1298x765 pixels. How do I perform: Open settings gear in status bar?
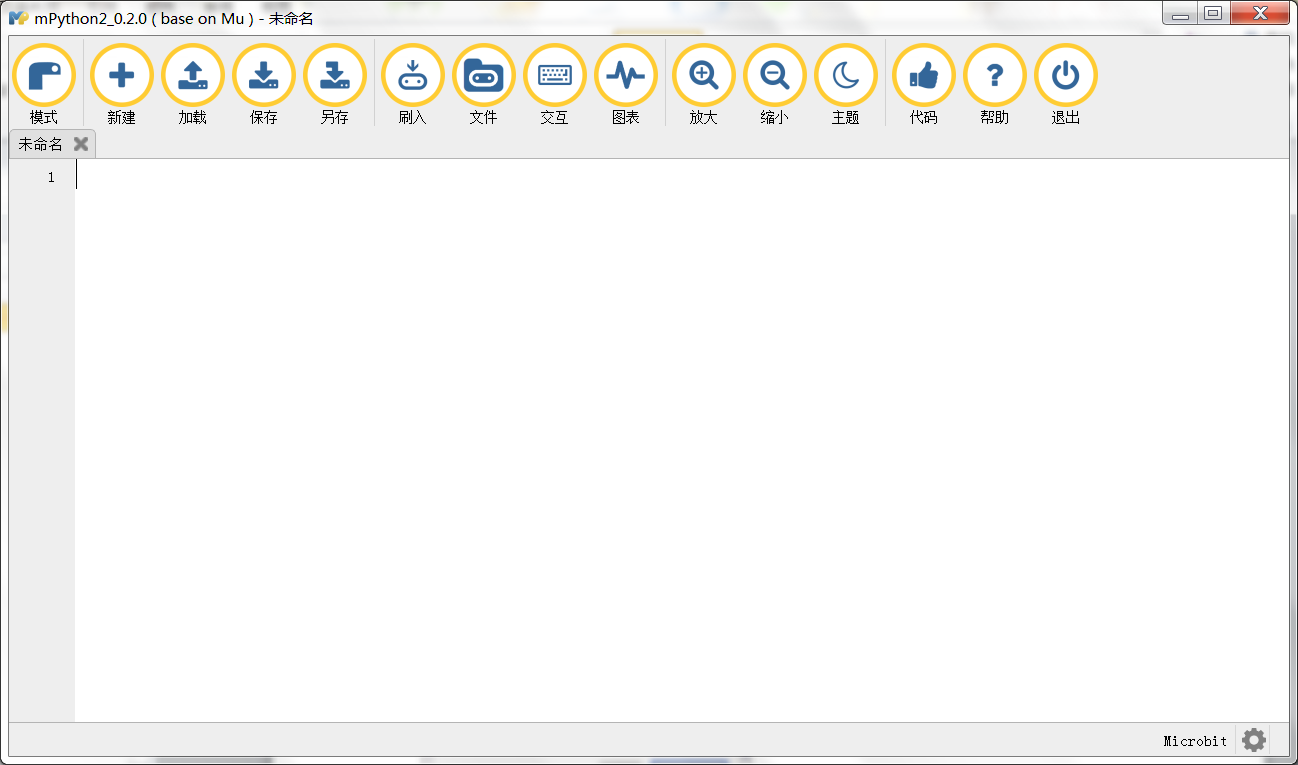click(1254, 740)
